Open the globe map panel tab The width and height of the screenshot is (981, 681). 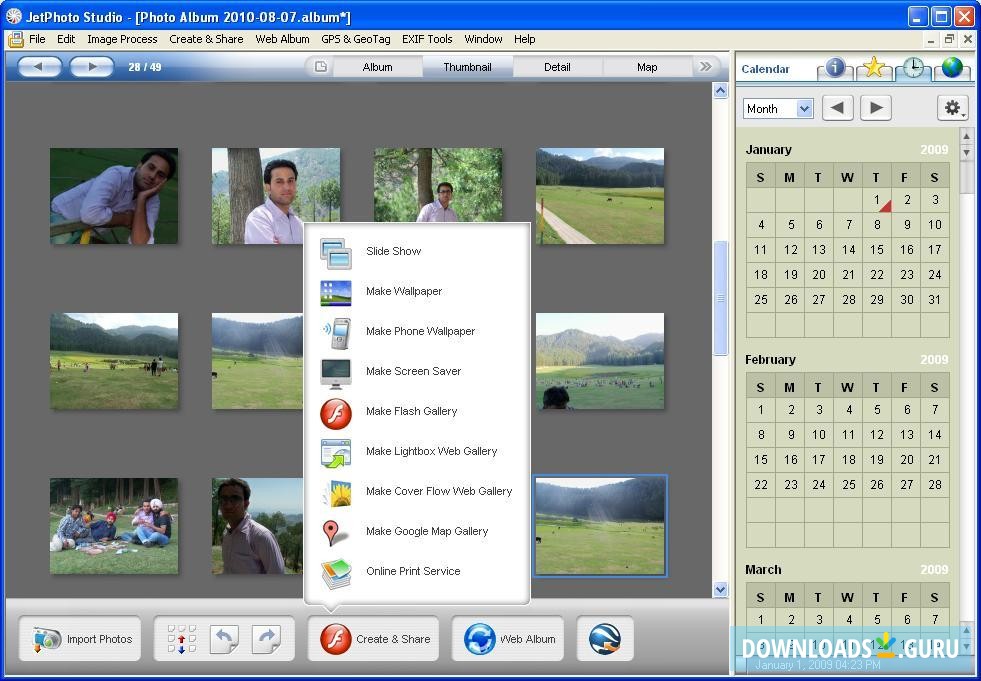951,68
